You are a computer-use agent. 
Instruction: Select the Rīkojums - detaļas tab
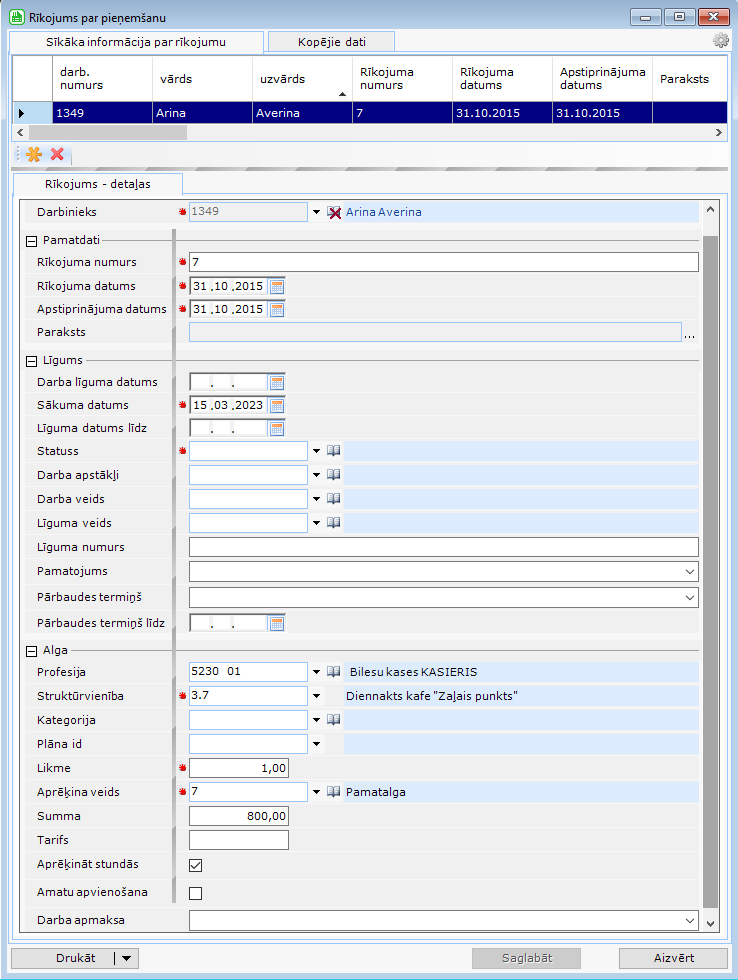(x=97, y=184)
